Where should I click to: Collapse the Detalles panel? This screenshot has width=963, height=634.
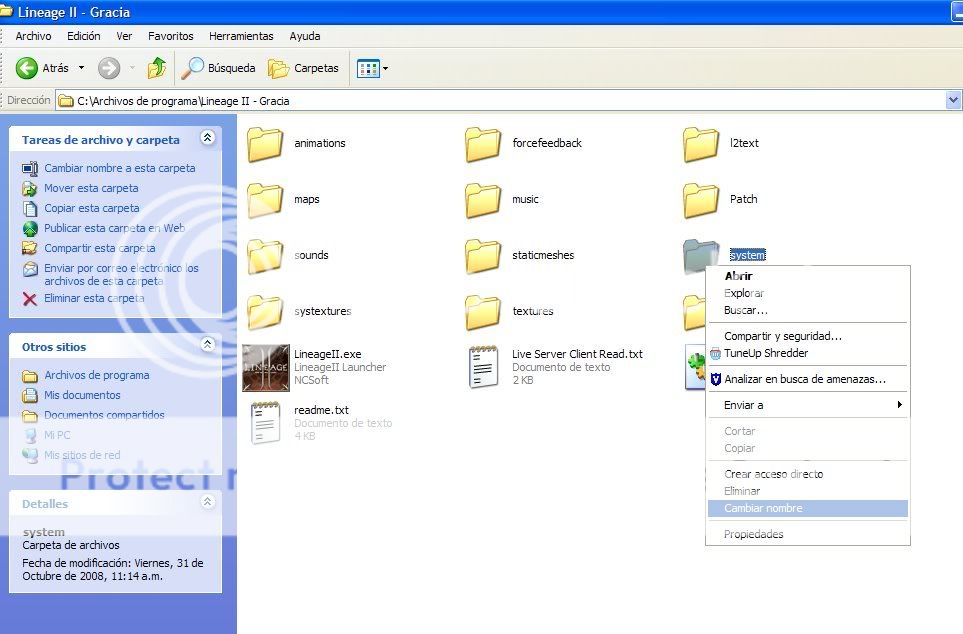208,502
